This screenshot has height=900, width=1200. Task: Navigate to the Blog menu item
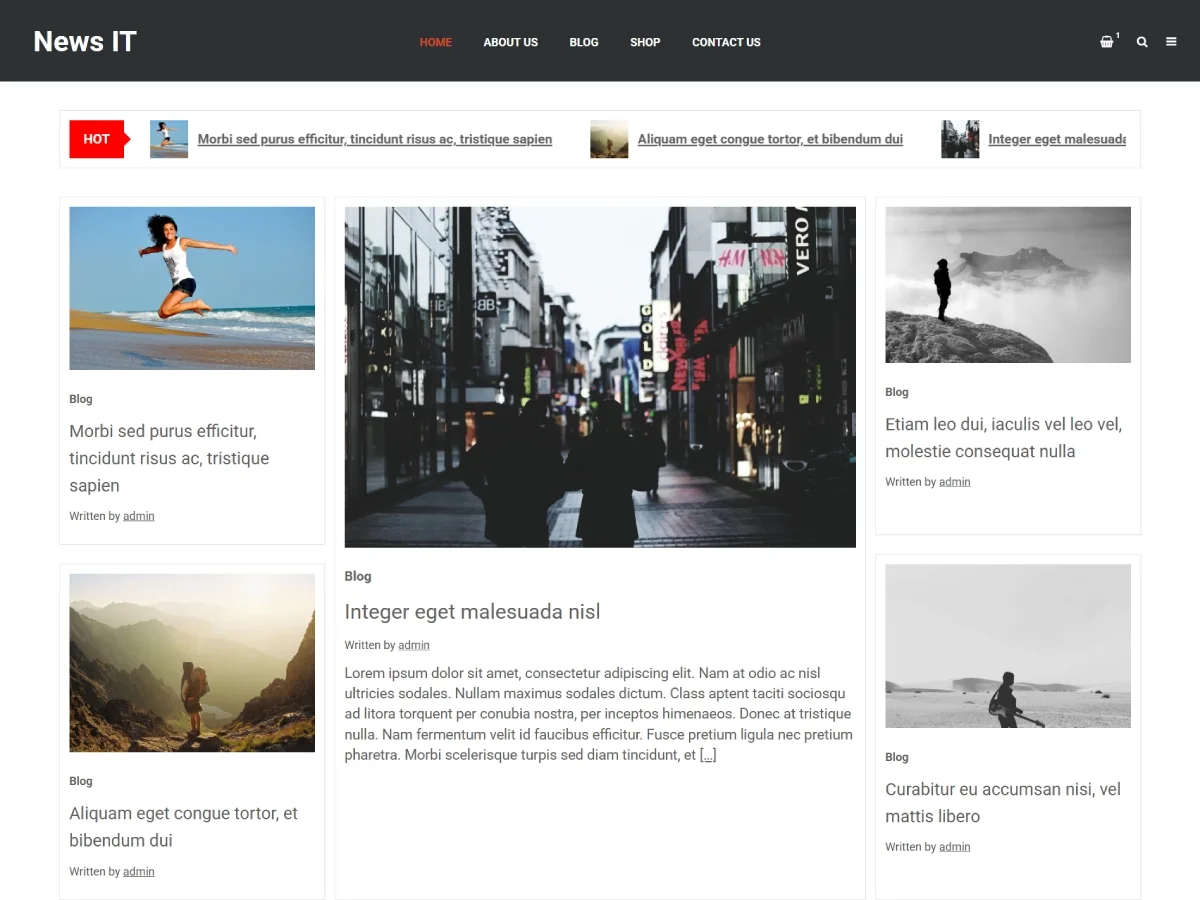584,42
